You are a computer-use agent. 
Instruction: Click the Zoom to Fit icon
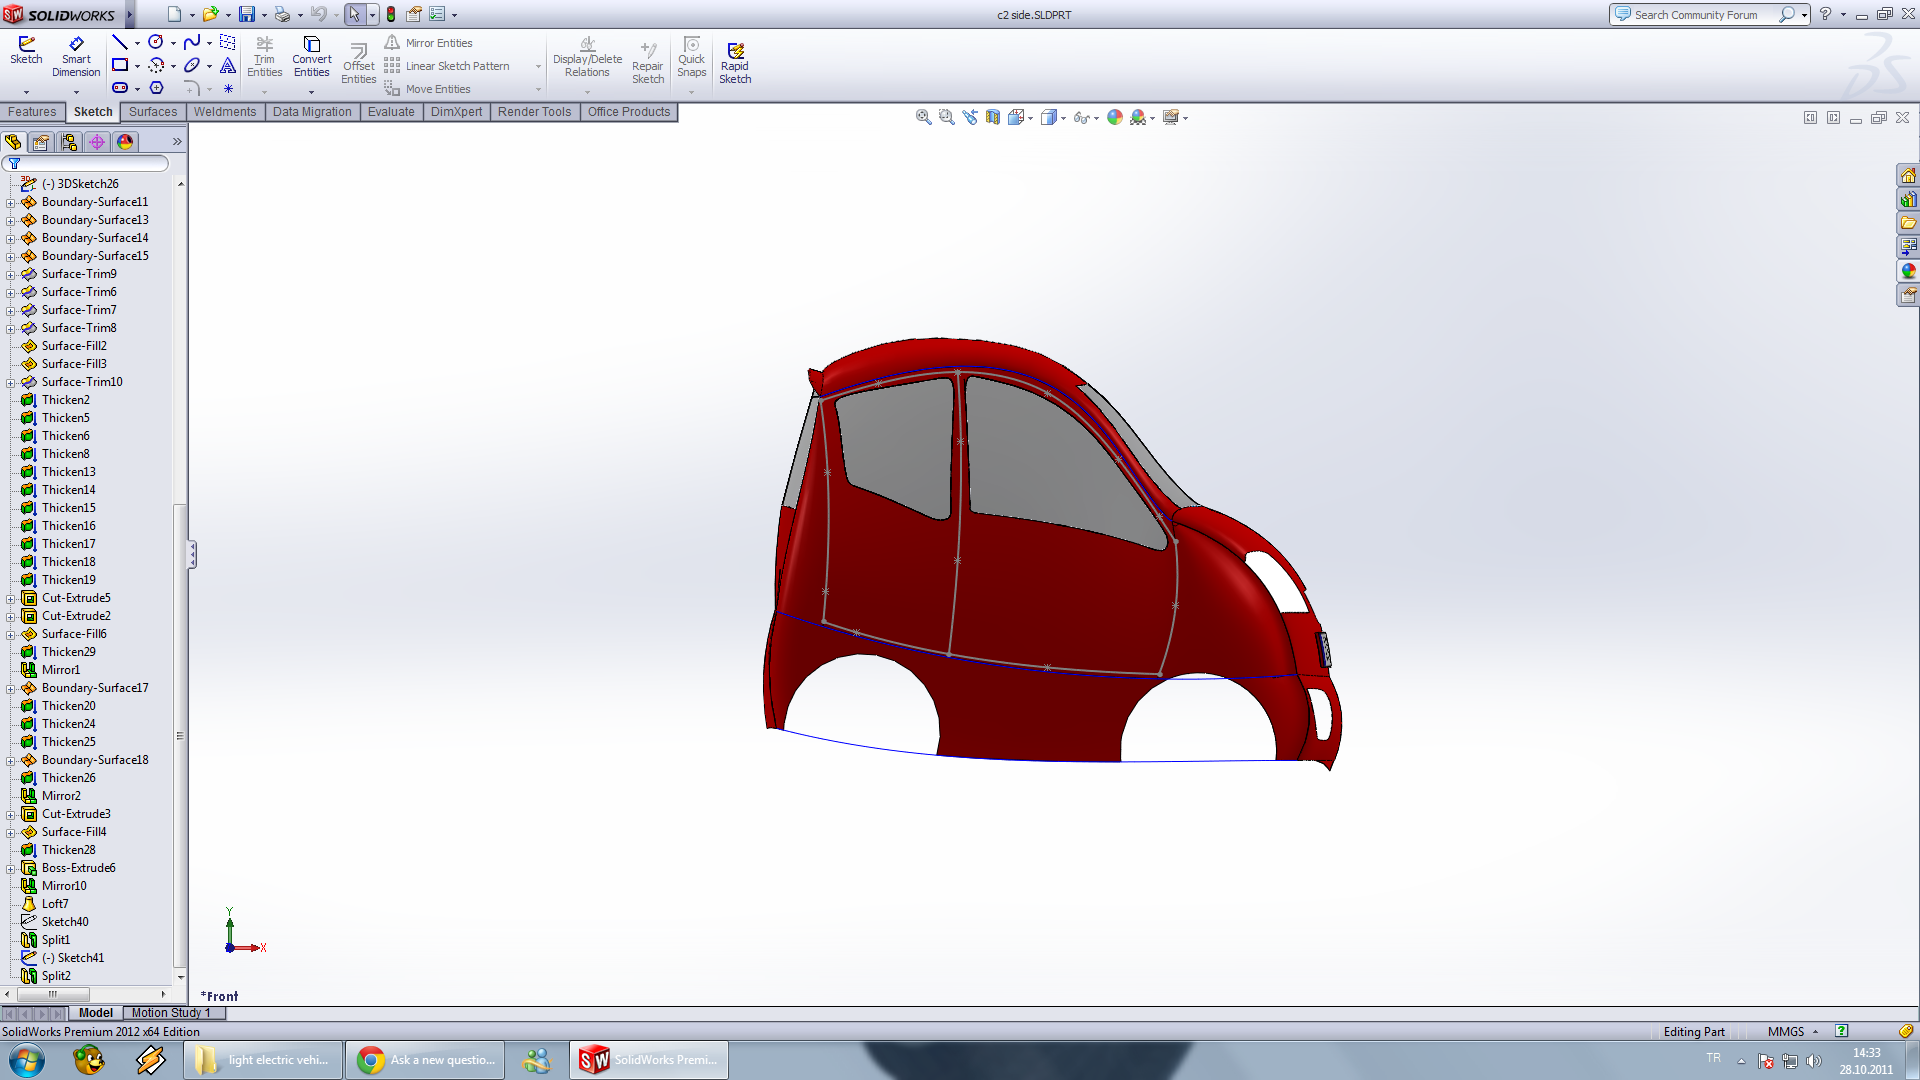coord(923,118)
